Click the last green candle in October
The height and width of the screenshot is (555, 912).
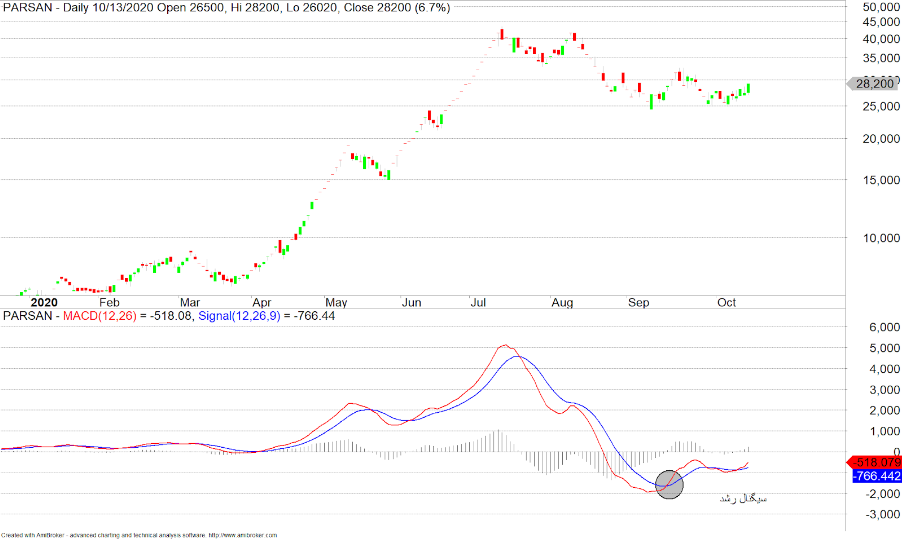(x=749, y=88)
